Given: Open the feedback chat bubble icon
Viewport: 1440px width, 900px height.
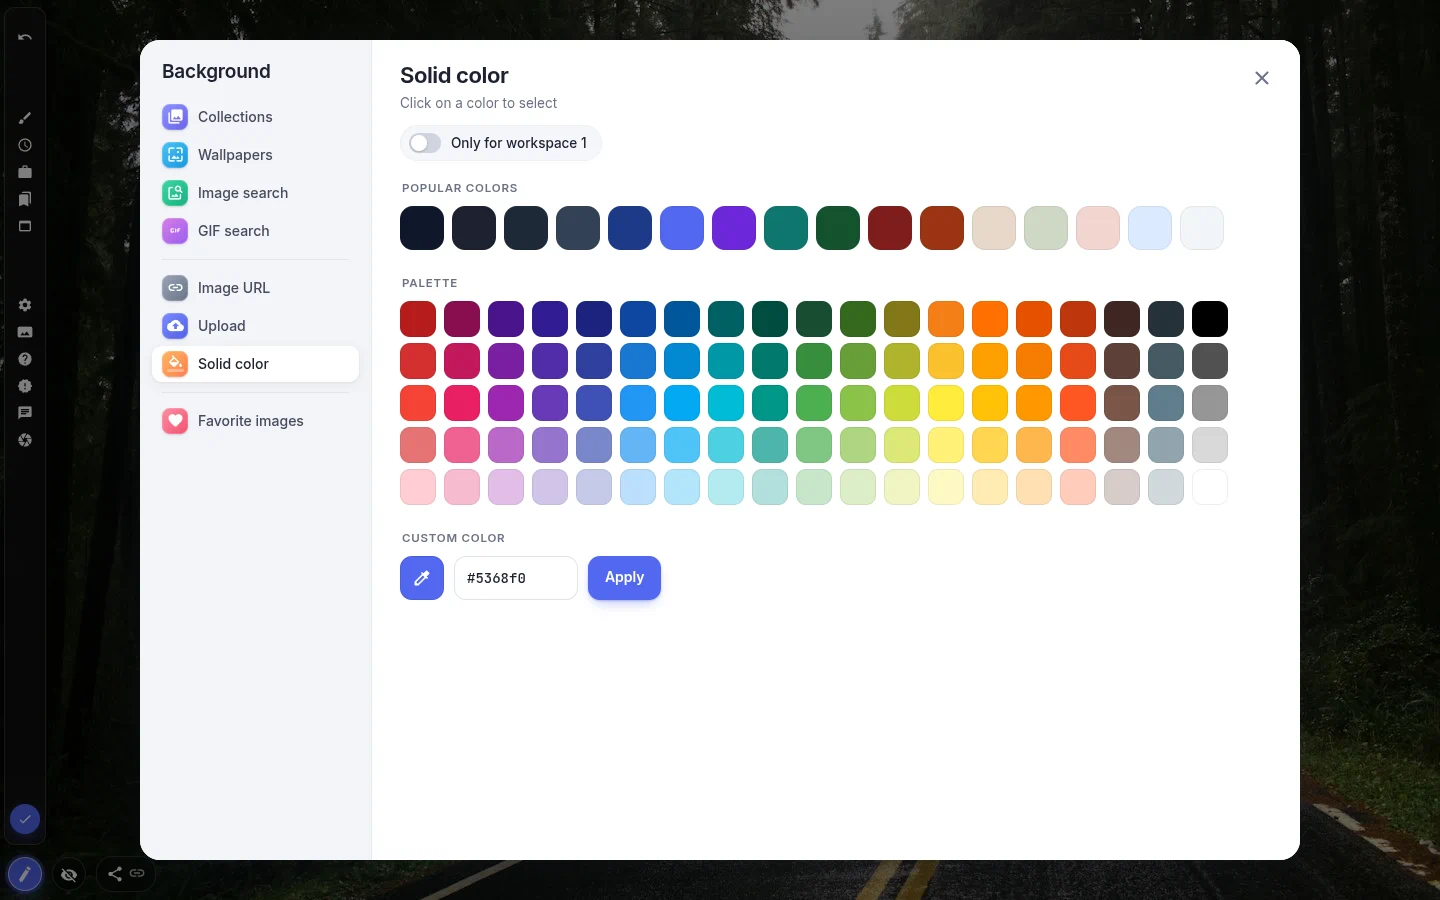Looking at the screenshot, I should 25,413.
